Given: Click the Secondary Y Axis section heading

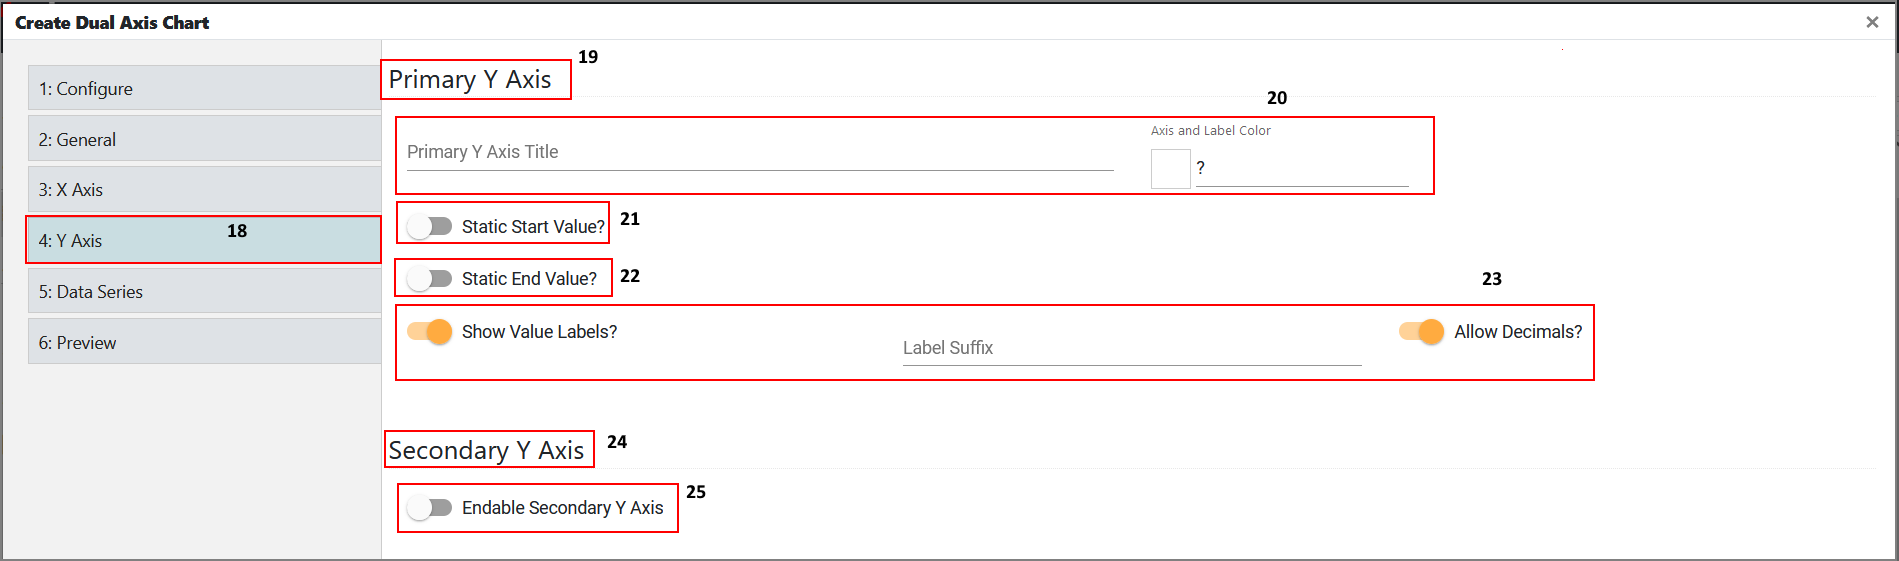Looking at the screenshot, I should click(486, 451).
